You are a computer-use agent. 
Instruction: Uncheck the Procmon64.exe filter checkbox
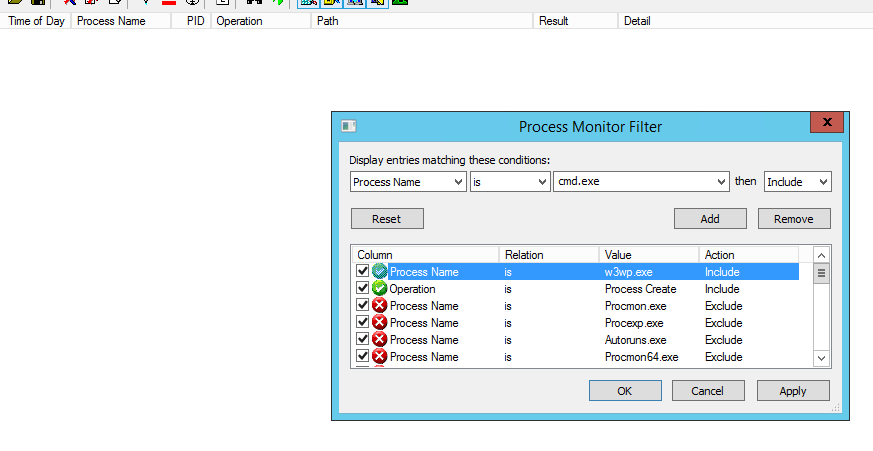pos(362,357)
